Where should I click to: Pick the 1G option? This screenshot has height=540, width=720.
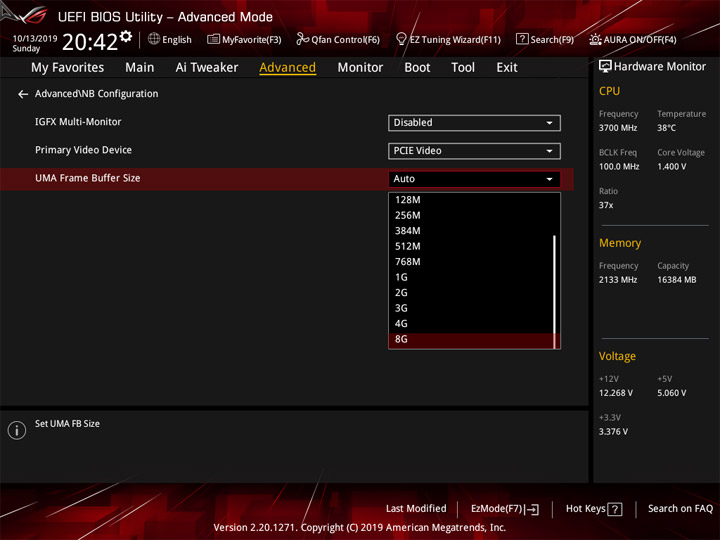471,277
